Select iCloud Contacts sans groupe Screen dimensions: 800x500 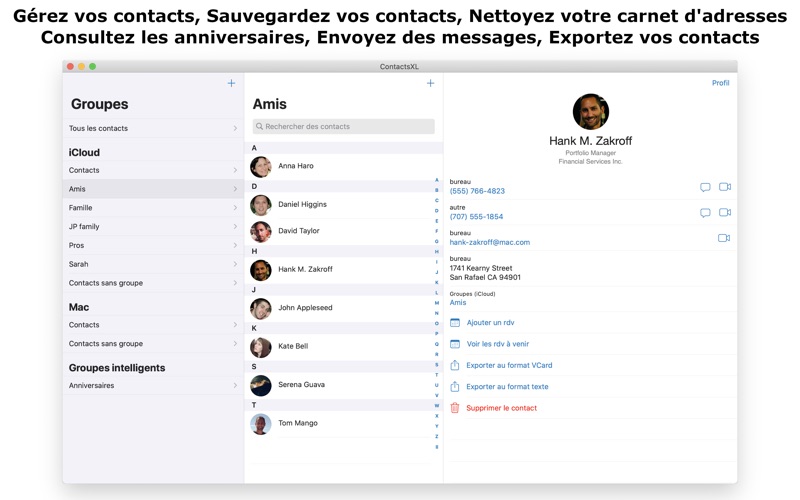pos(153,283)
